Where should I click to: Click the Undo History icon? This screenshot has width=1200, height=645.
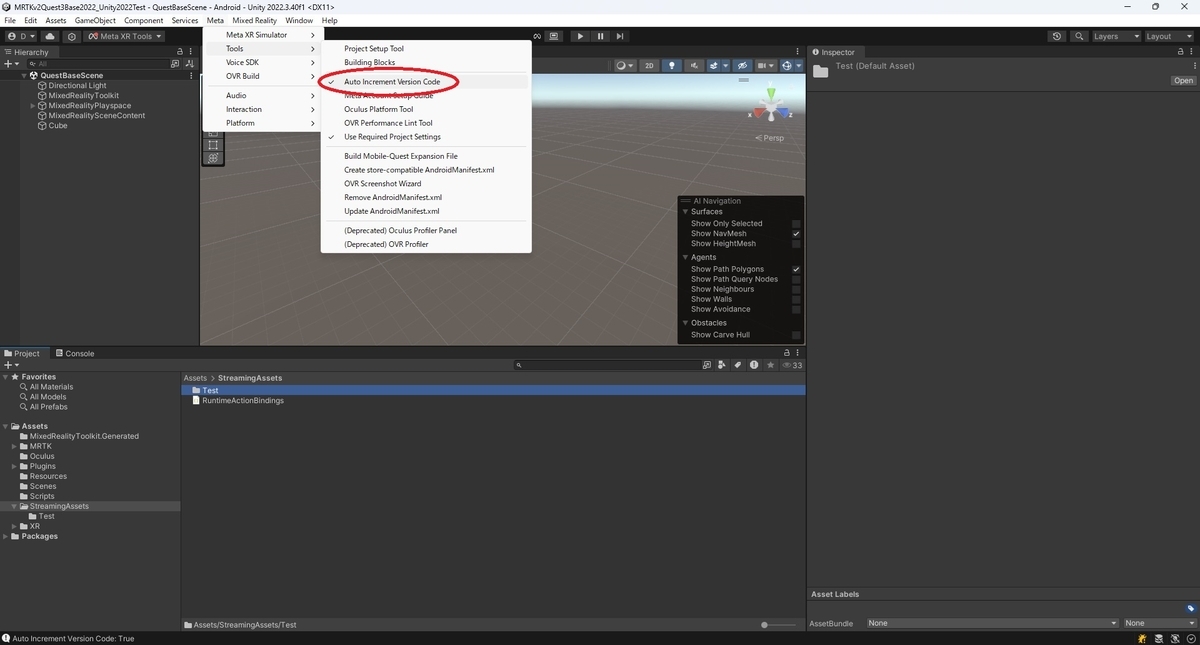click(1057, 36)
